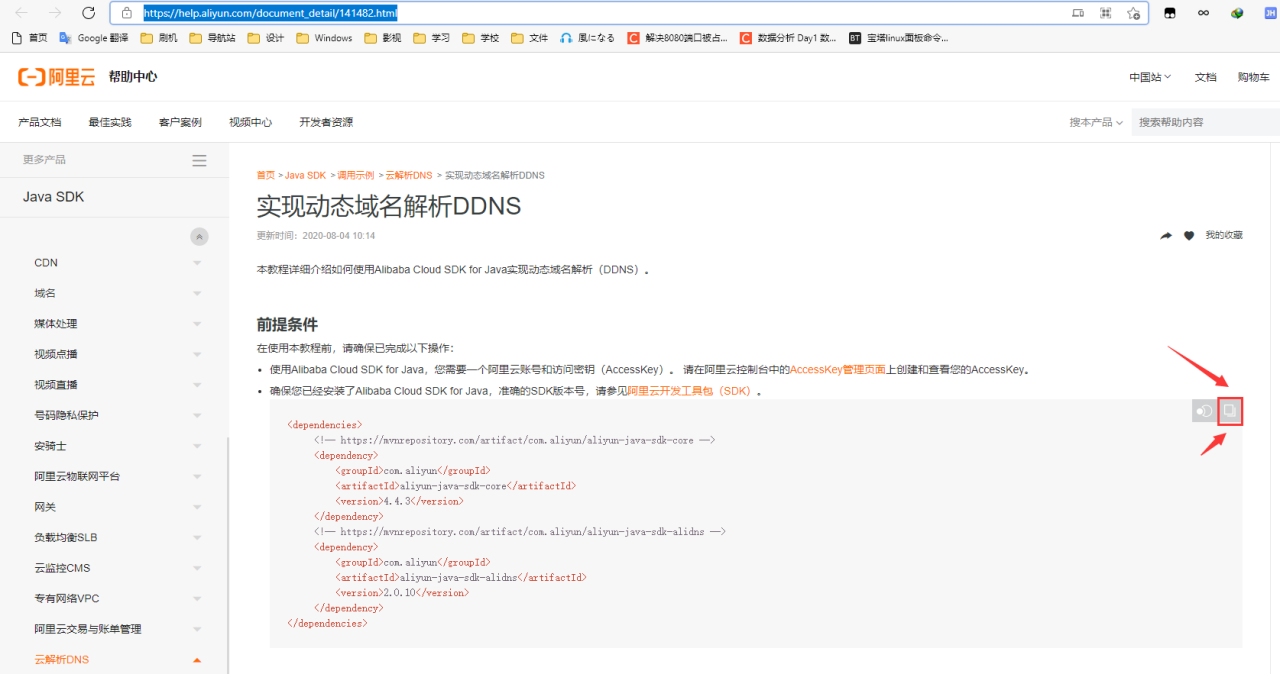Copy the Maven dependencies code snippet
This screenshot has height=674, width=1280.
(1229, 411)
